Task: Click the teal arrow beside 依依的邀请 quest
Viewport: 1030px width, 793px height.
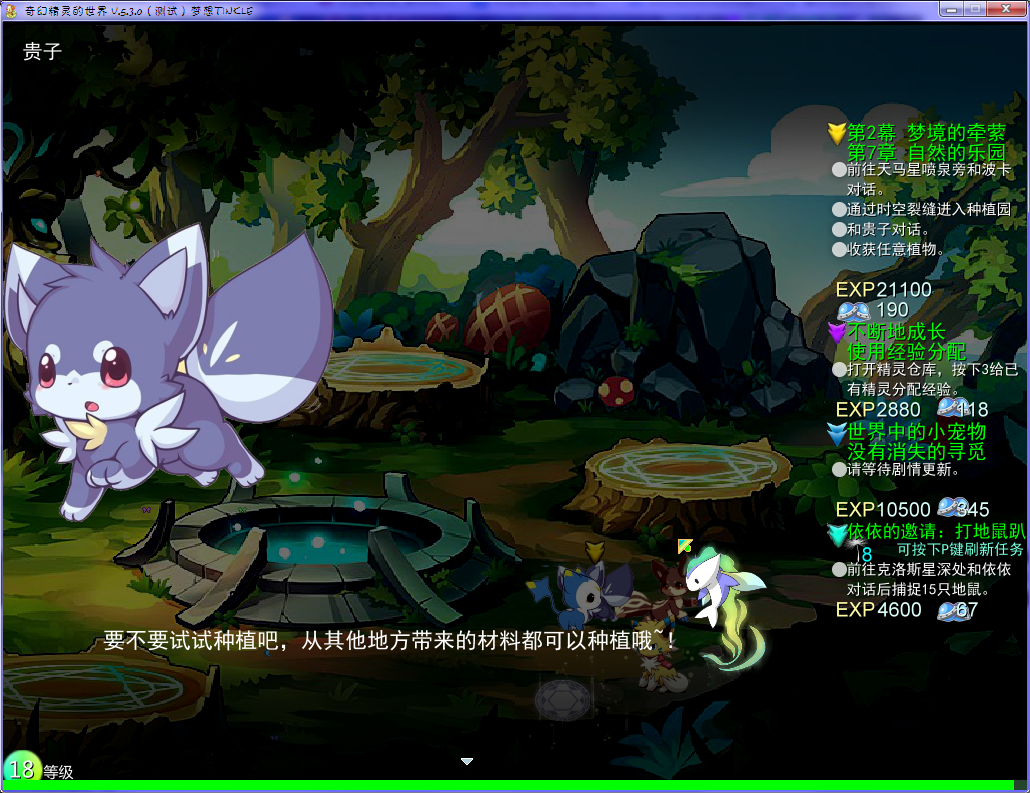Action: (837, 533)
